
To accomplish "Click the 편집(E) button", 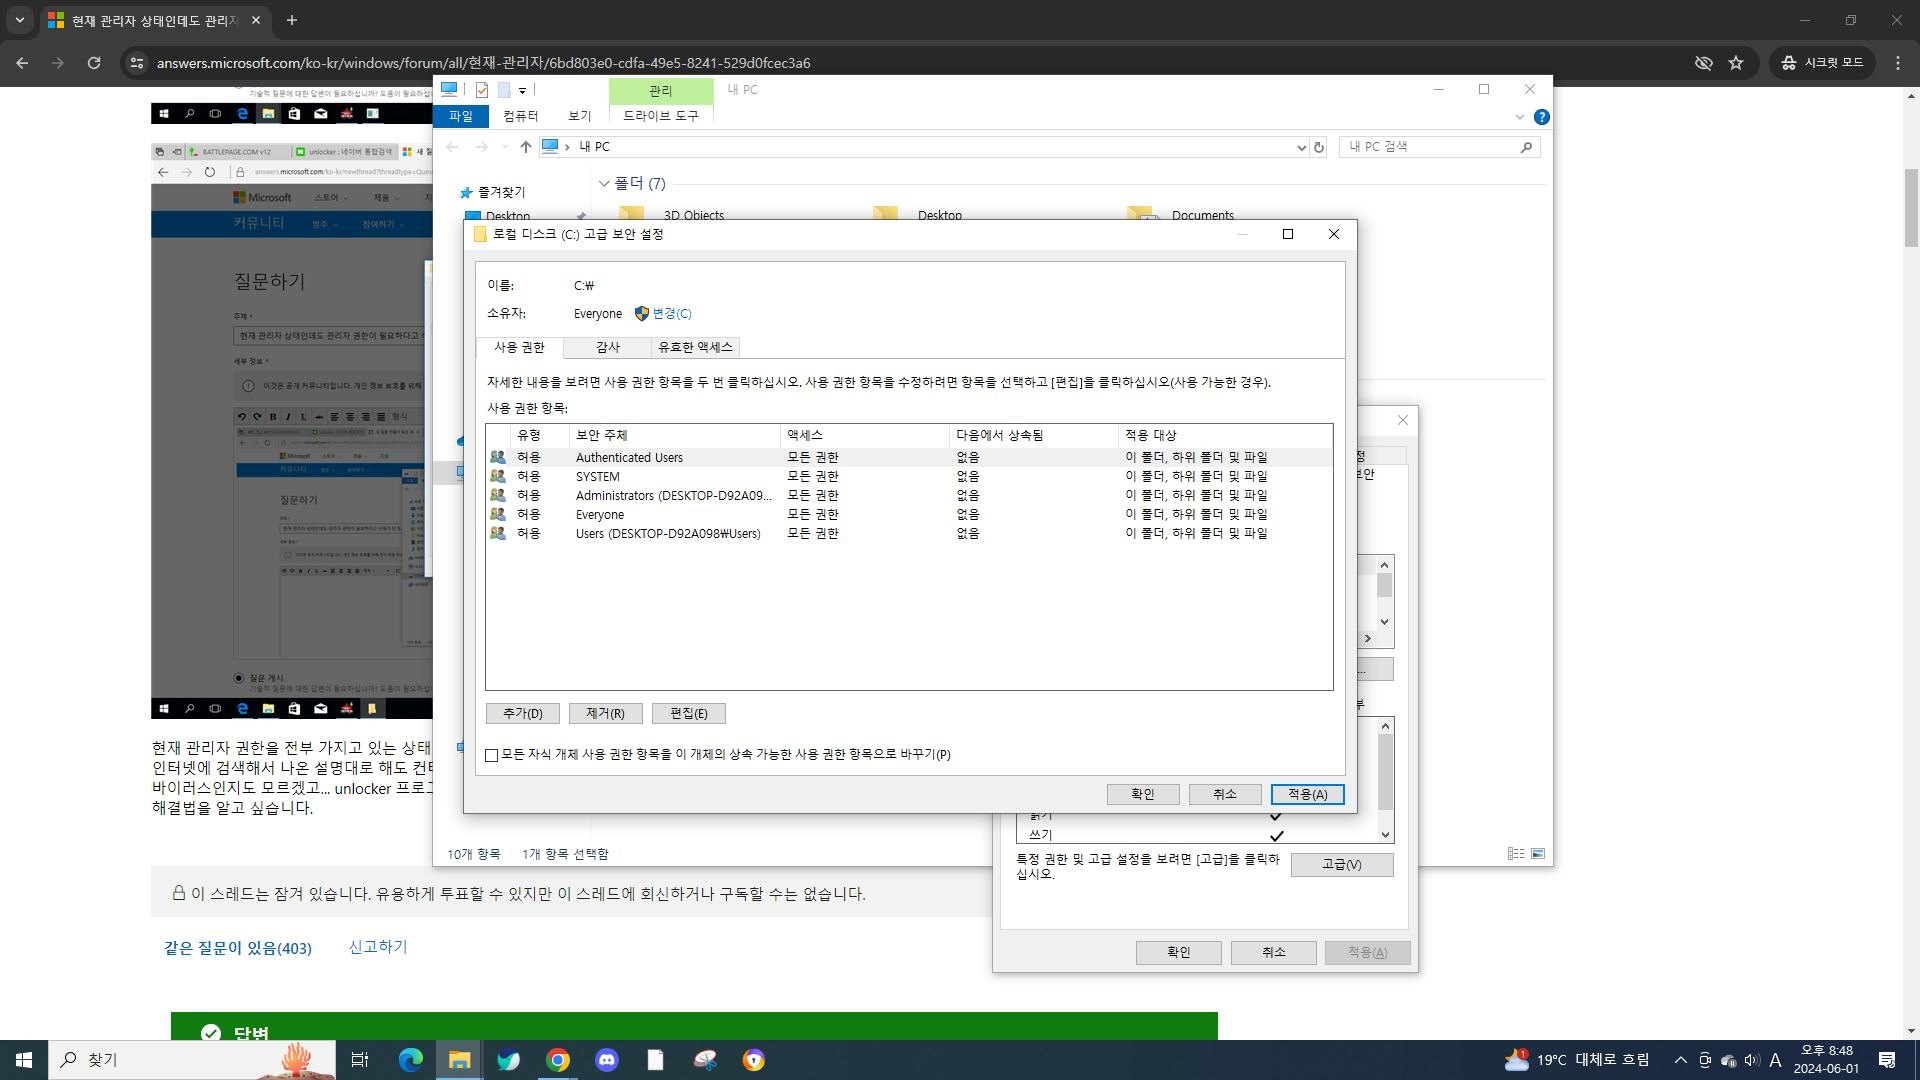I will click(688, 713).
